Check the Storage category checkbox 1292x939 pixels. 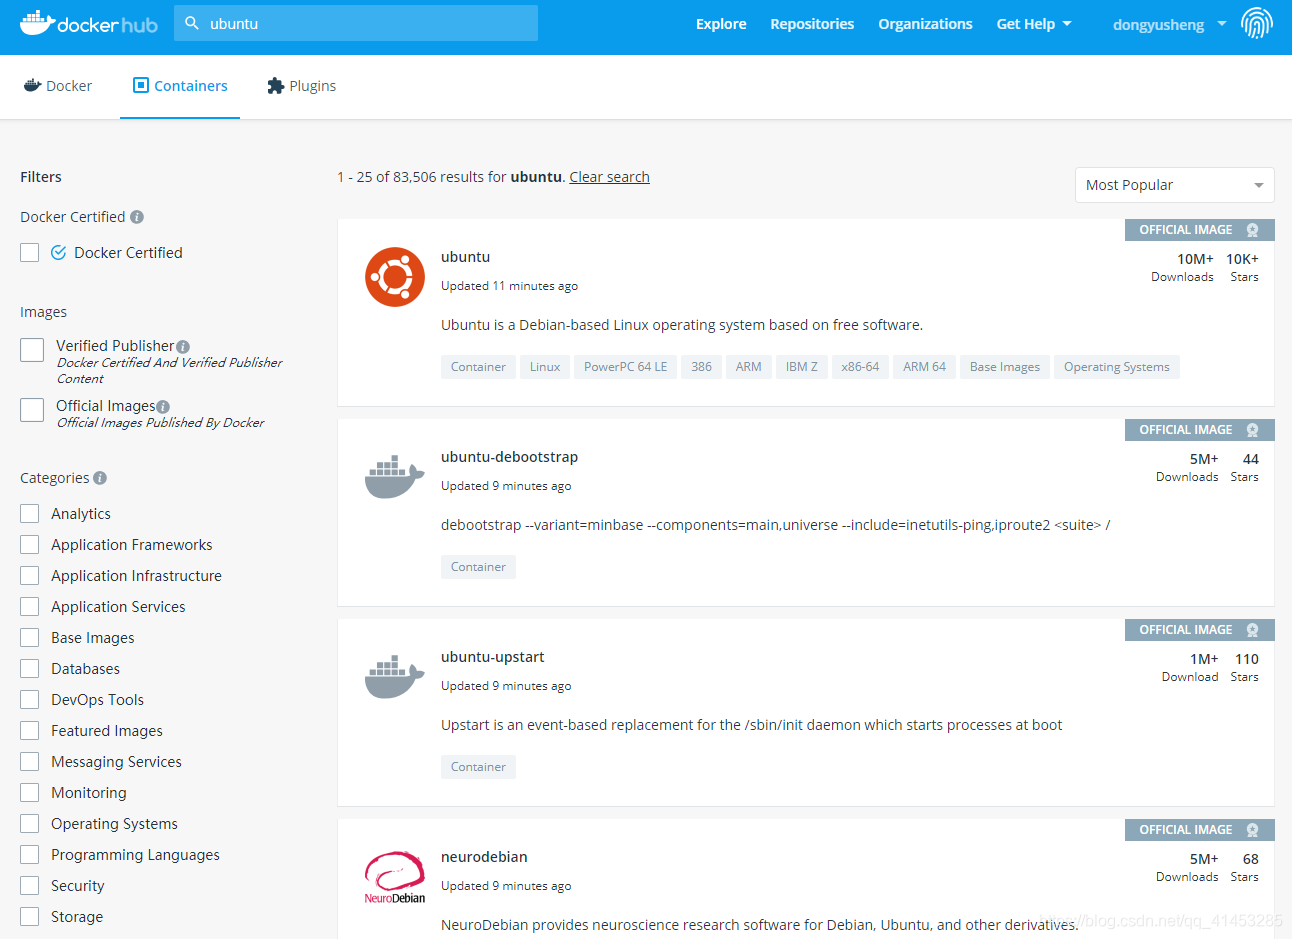tap(30, 917)
